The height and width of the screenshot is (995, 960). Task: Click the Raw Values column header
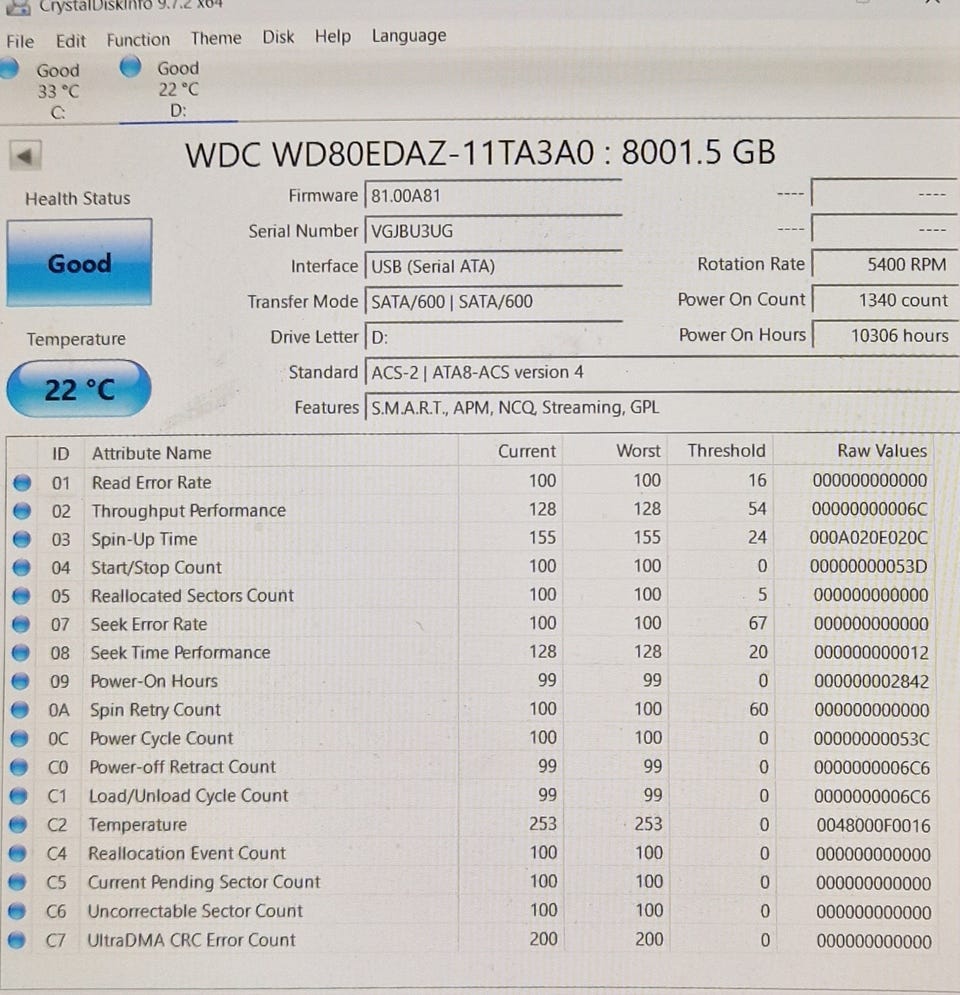point(882,451)
